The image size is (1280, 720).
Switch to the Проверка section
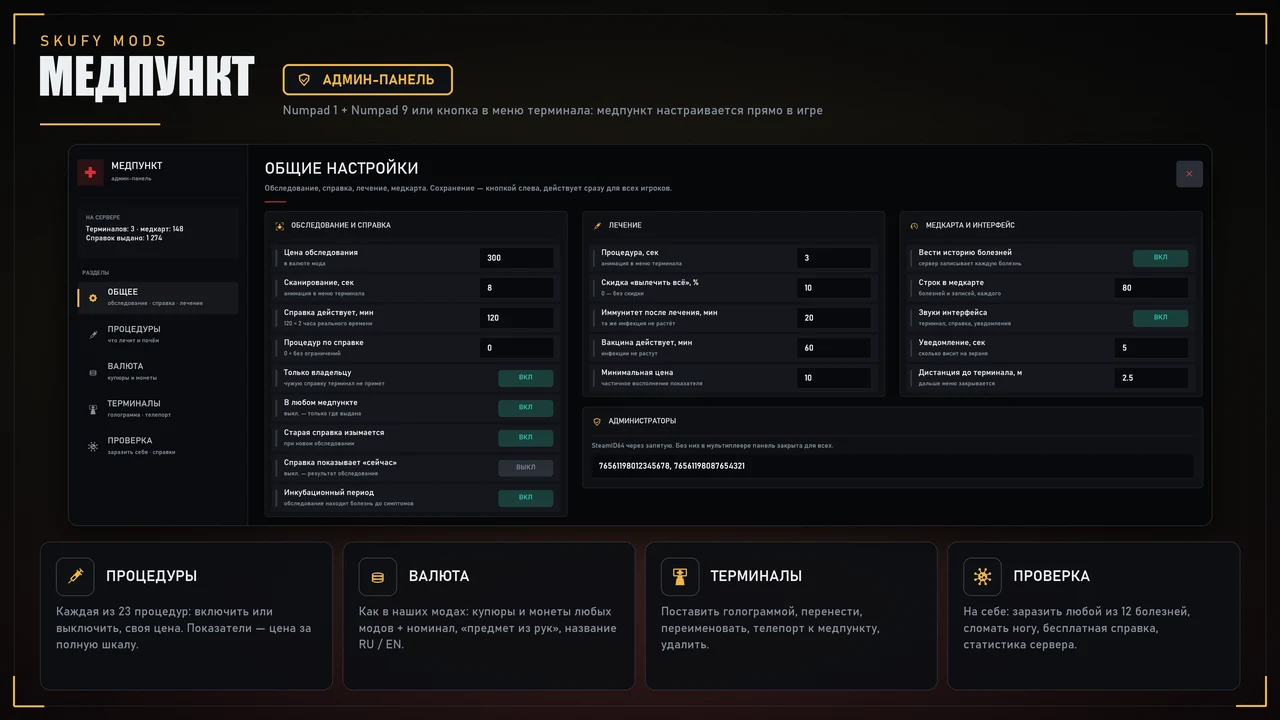pos(158,446)
